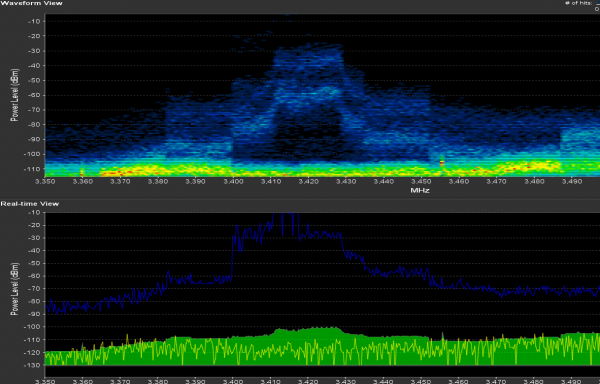
Task: Click the 3.450 tick in Waveform View
Action: [421, 181]
